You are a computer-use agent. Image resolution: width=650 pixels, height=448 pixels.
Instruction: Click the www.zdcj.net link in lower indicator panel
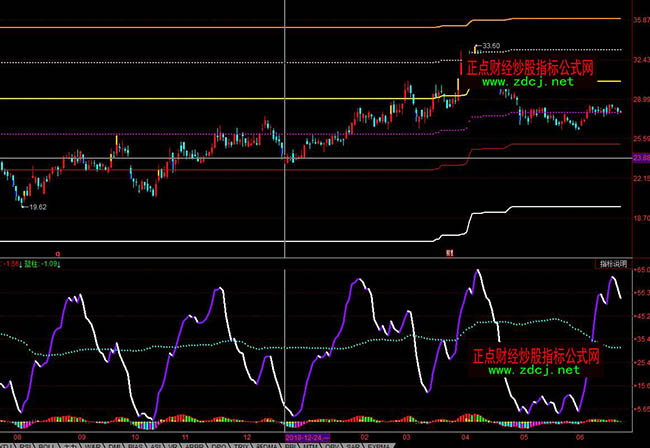[x=534, y=370]
